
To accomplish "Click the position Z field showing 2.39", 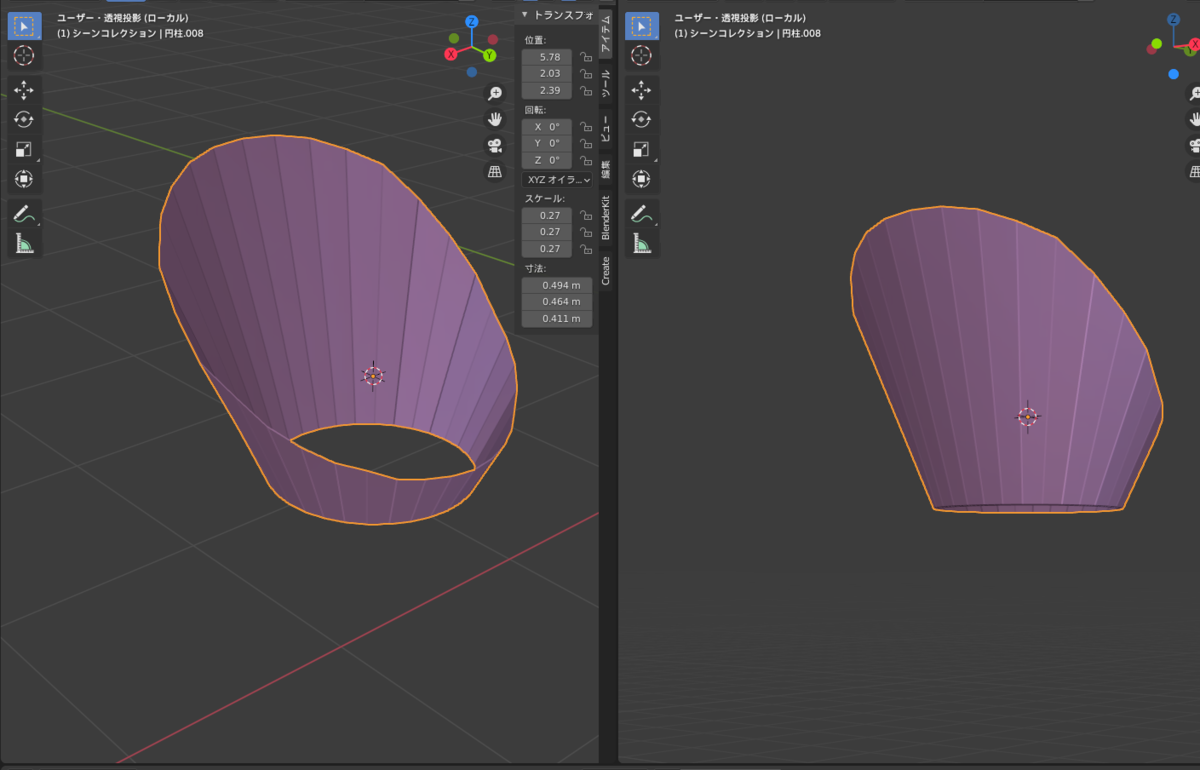I will coord(547,91).
